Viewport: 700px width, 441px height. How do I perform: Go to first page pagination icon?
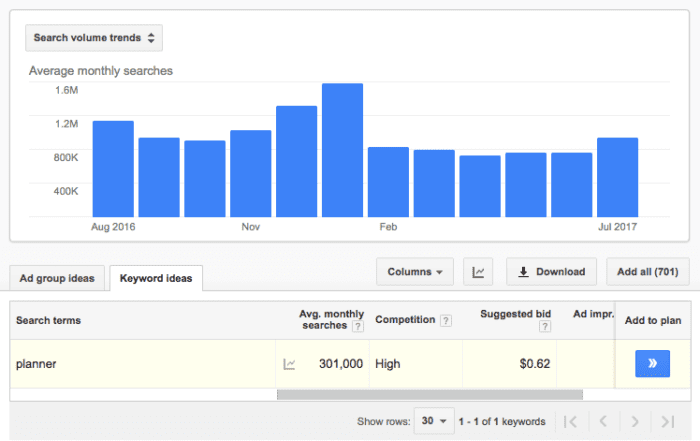pyautogui.click(x=570, y=421)
